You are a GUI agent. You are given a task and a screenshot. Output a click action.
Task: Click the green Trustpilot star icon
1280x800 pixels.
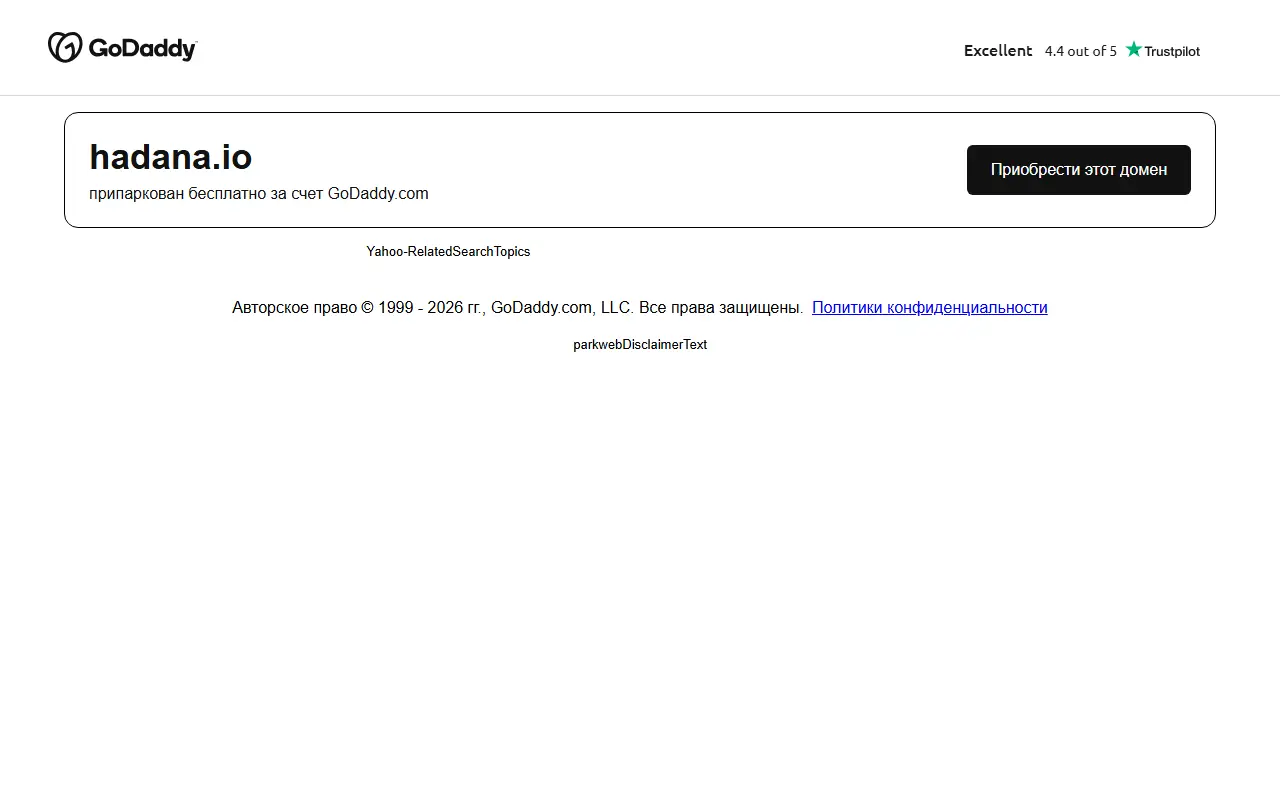[x=1133, y=49]
